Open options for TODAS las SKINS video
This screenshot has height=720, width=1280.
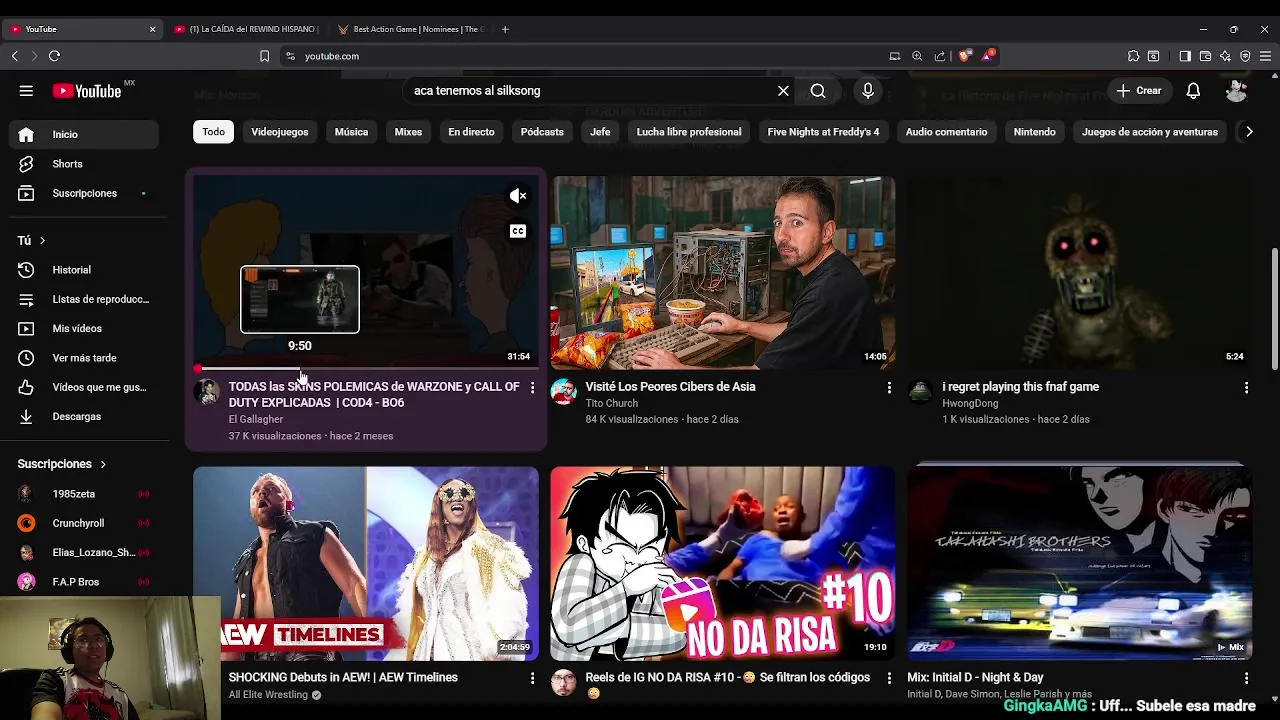tap(532, 388)
